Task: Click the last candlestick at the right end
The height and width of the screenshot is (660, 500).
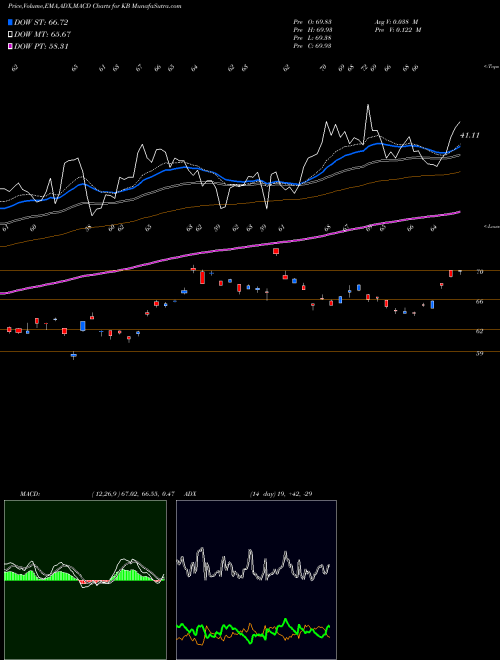Action: (460, 272)
